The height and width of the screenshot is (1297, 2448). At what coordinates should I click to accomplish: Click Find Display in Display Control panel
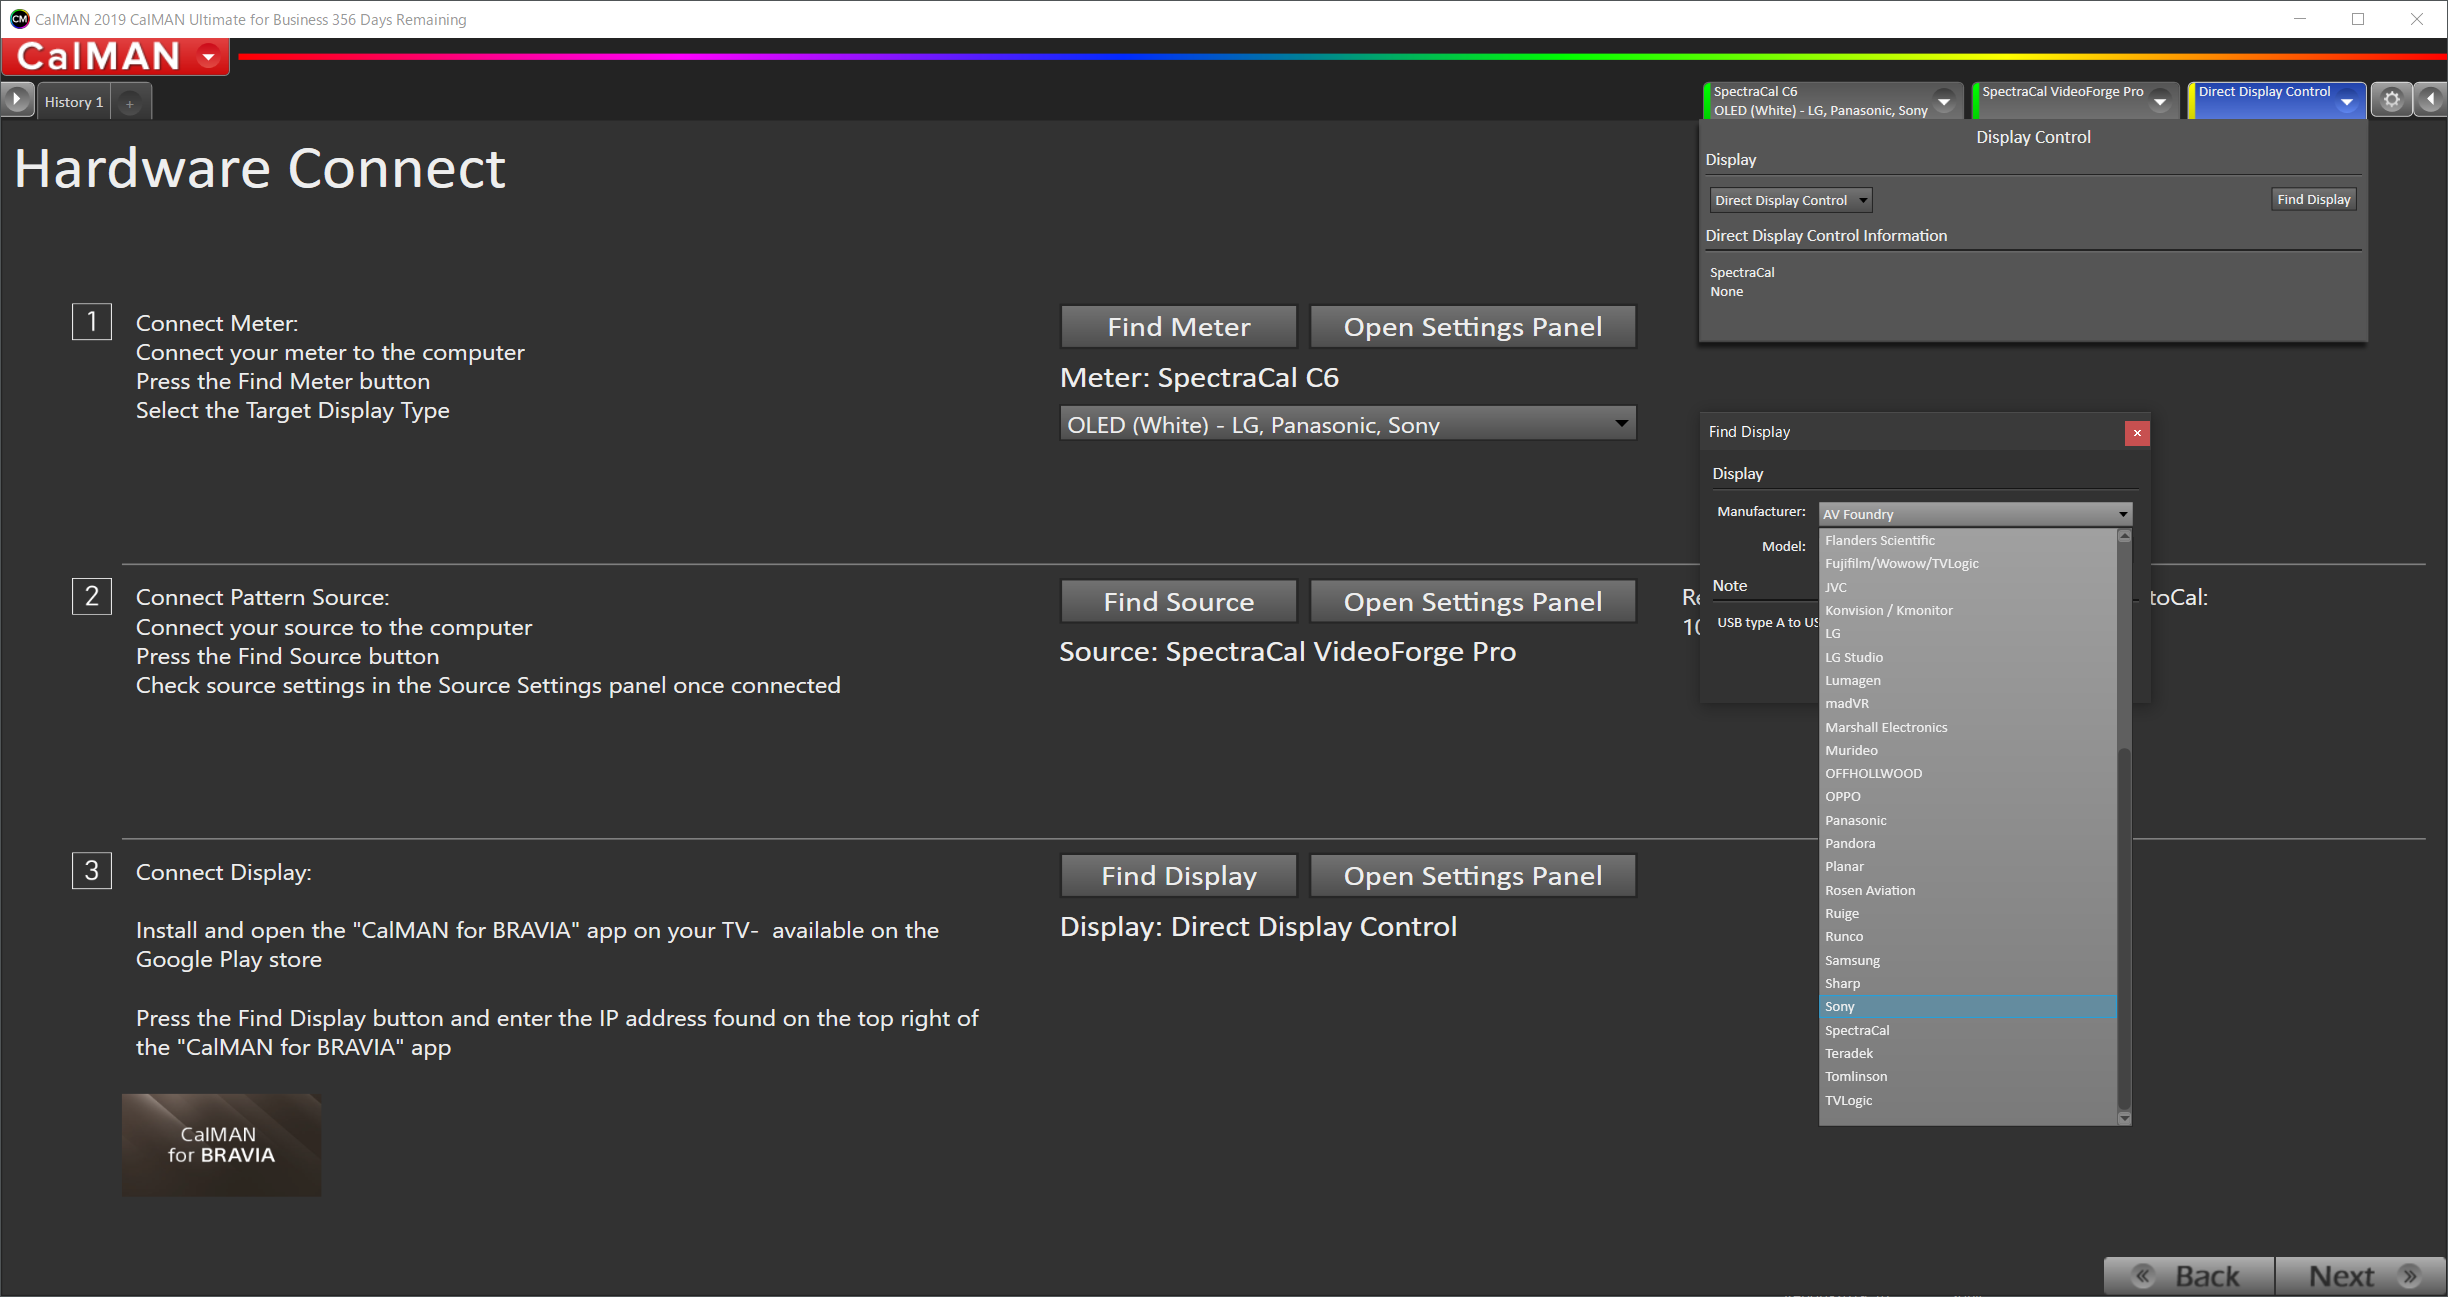tap(2313, 199)
